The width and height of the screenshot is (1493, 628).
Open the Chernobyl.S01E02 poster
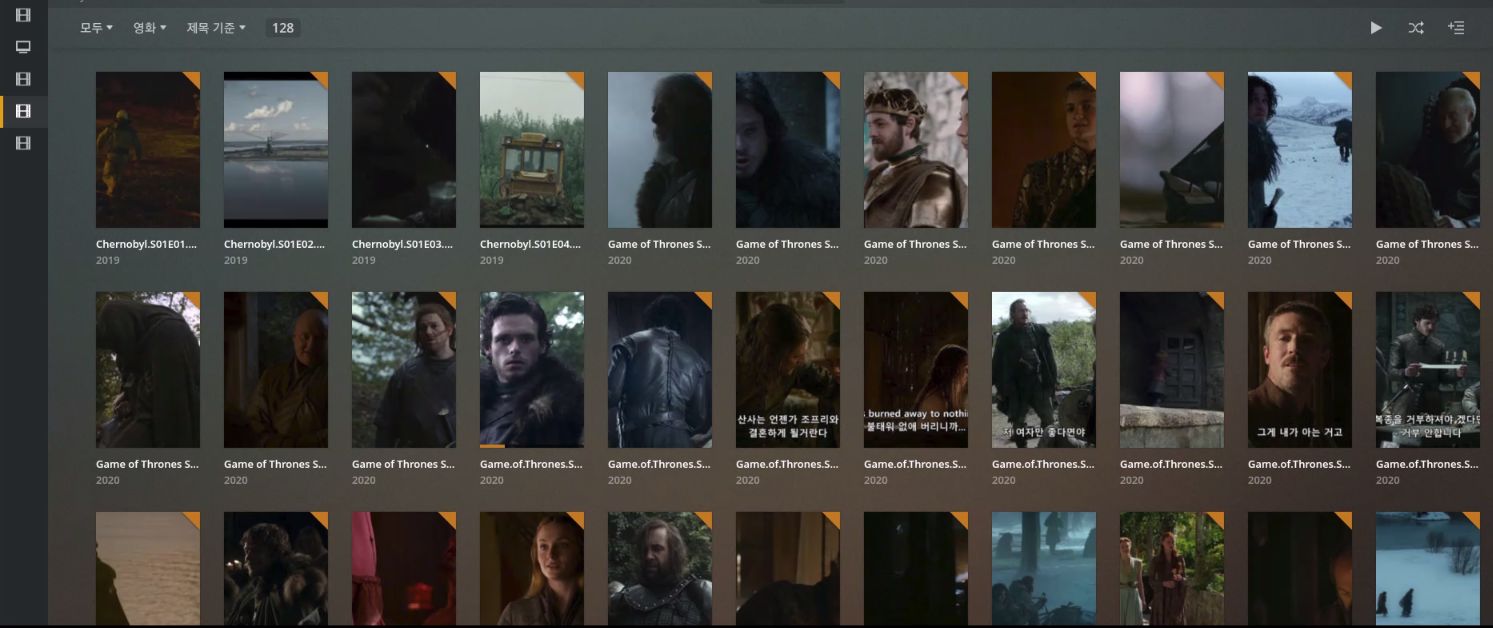click(276, 150)
